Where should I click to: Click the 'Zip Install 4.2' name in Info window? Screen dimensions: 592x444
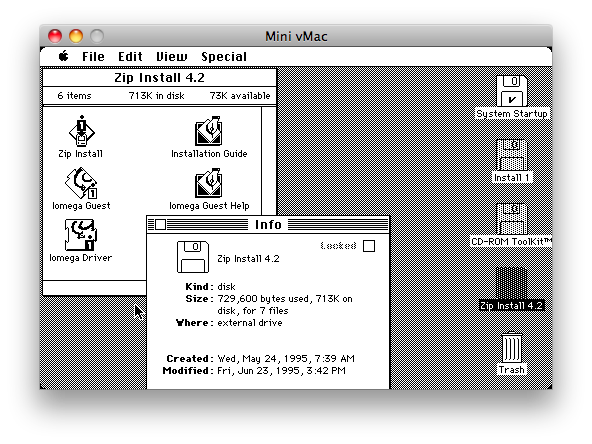[x=248, y=259]
